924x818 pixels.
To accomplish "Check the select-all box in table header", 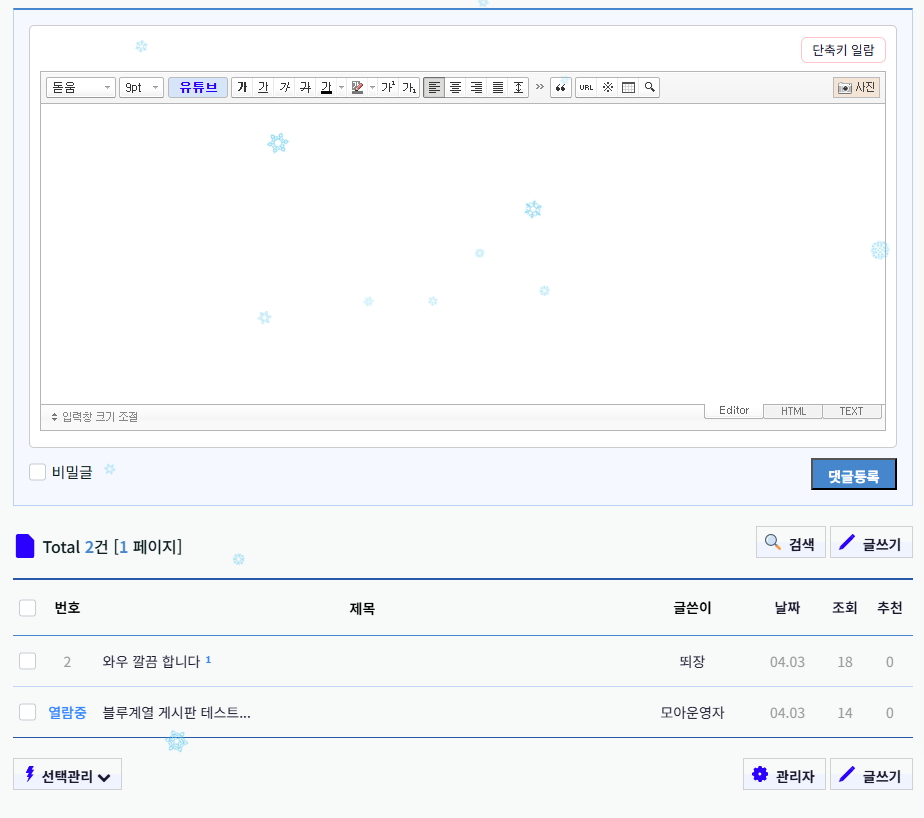I will [28, 608].
